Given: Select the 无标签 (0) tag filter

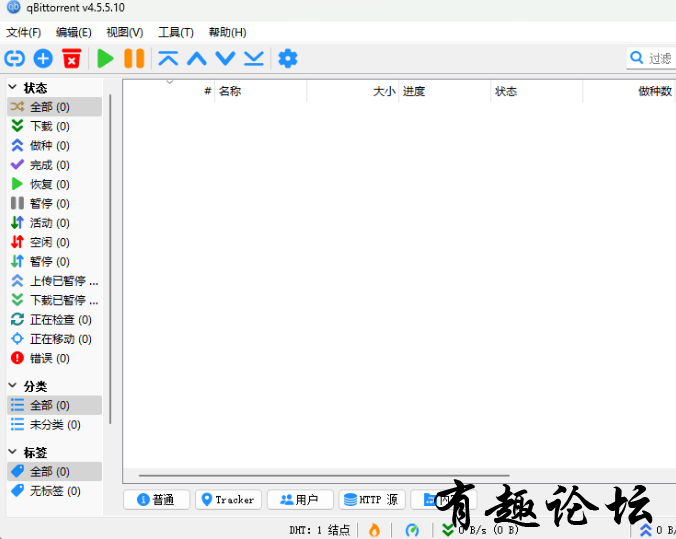Looking at the screenshot, I should [x=55, y=491].
